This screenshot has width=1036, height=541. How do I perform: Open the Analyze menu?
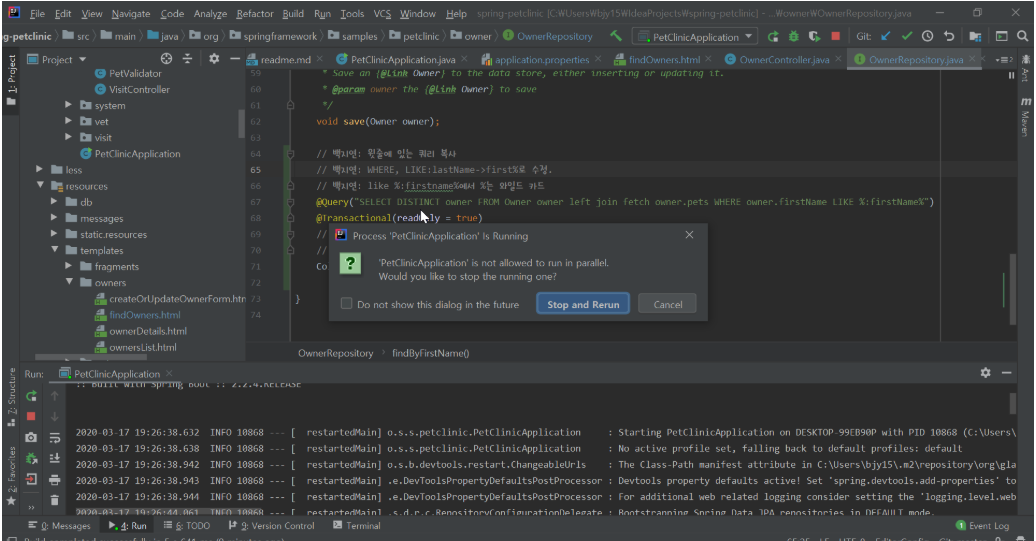[210, 13]
